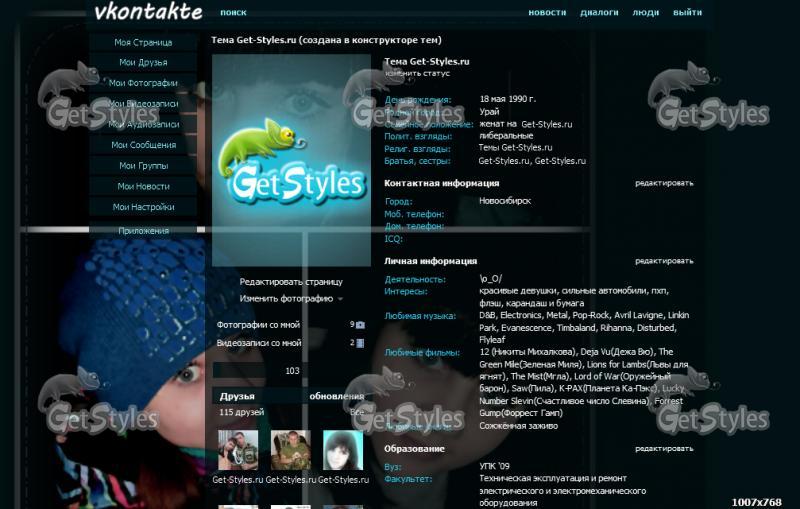Open Мои Фотографии
This screenshot has width=800, height=509.
tap(143, 83)
